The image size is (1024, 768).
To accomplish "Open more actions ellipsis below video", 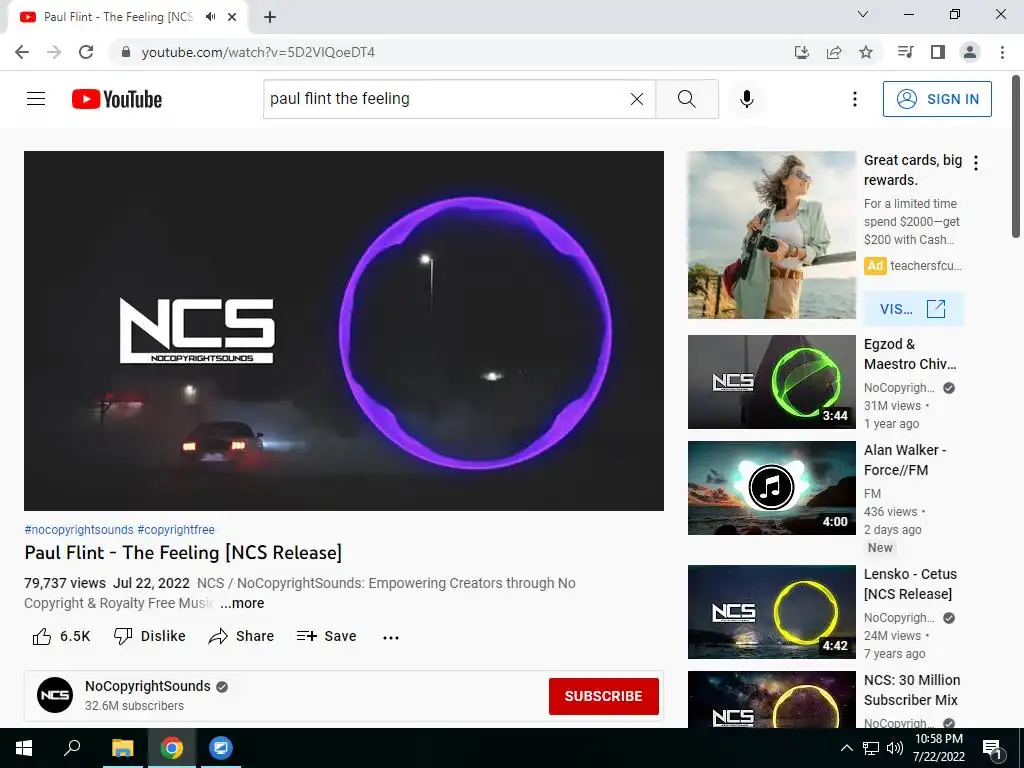I will (x=391, y=637).
